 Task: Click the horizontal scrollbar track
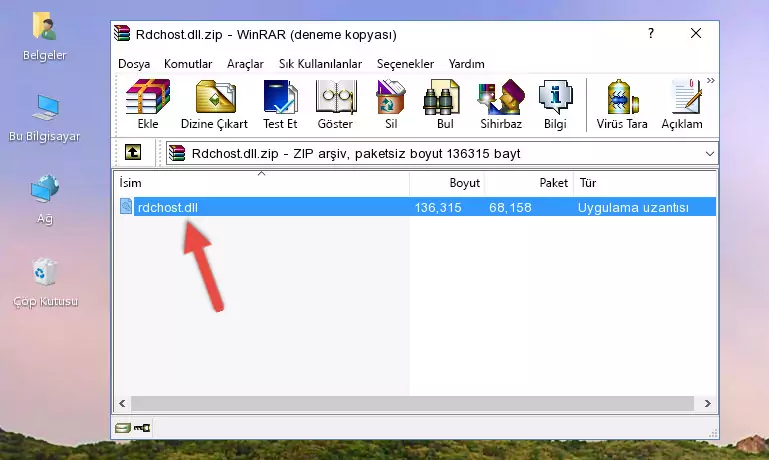tap(412, 404)
